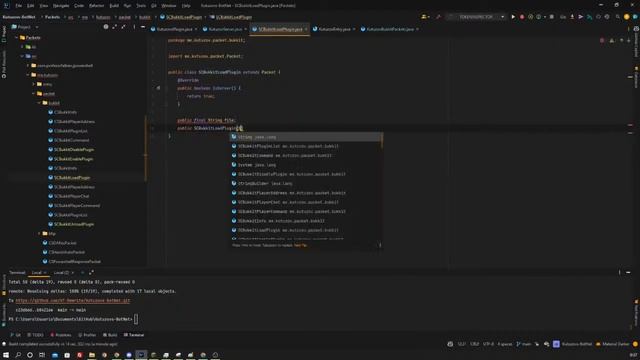Hide the Project panel with the minus icon
Screen dimensions: 640x360
pyautogui.click(x=143, y=27)
